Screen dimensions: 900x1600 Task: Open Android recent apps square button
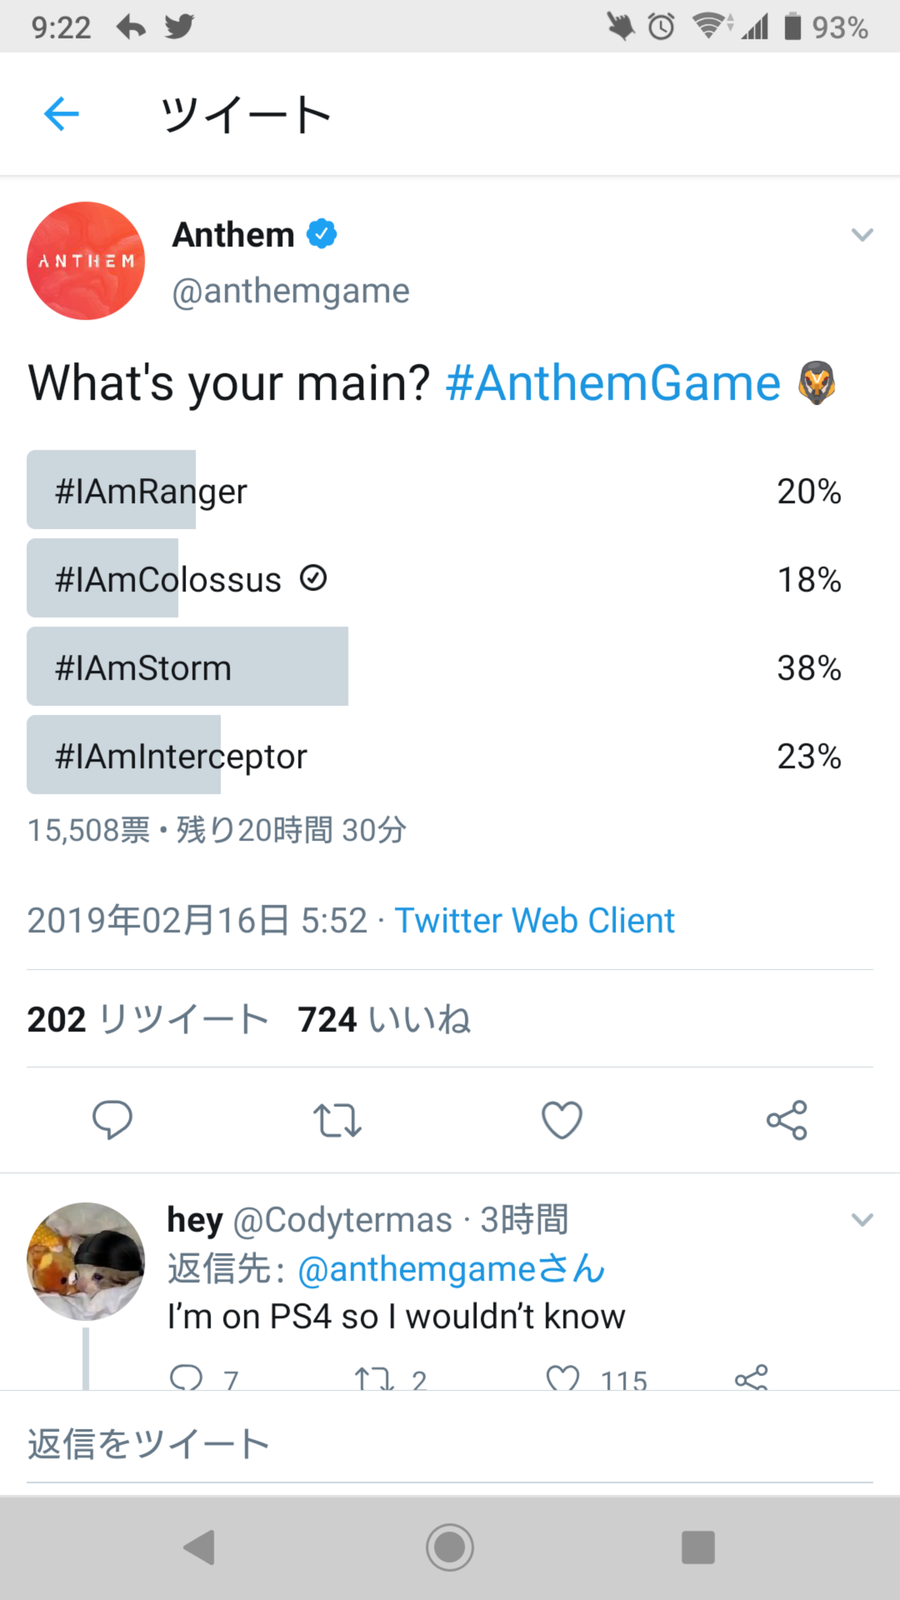tap(698, 1547)
